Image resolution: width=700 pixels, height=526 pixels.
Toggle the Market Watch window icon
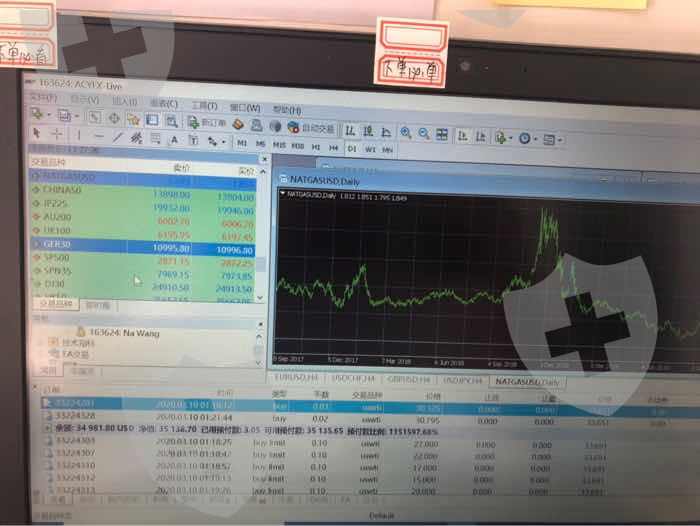(x=95, y=117)
